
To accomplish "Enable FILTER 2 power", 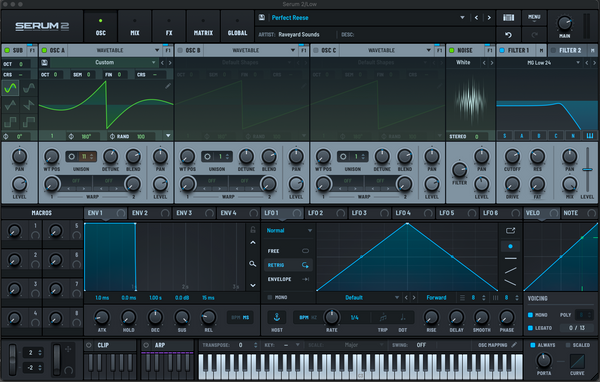I will (x=553, y=50).
